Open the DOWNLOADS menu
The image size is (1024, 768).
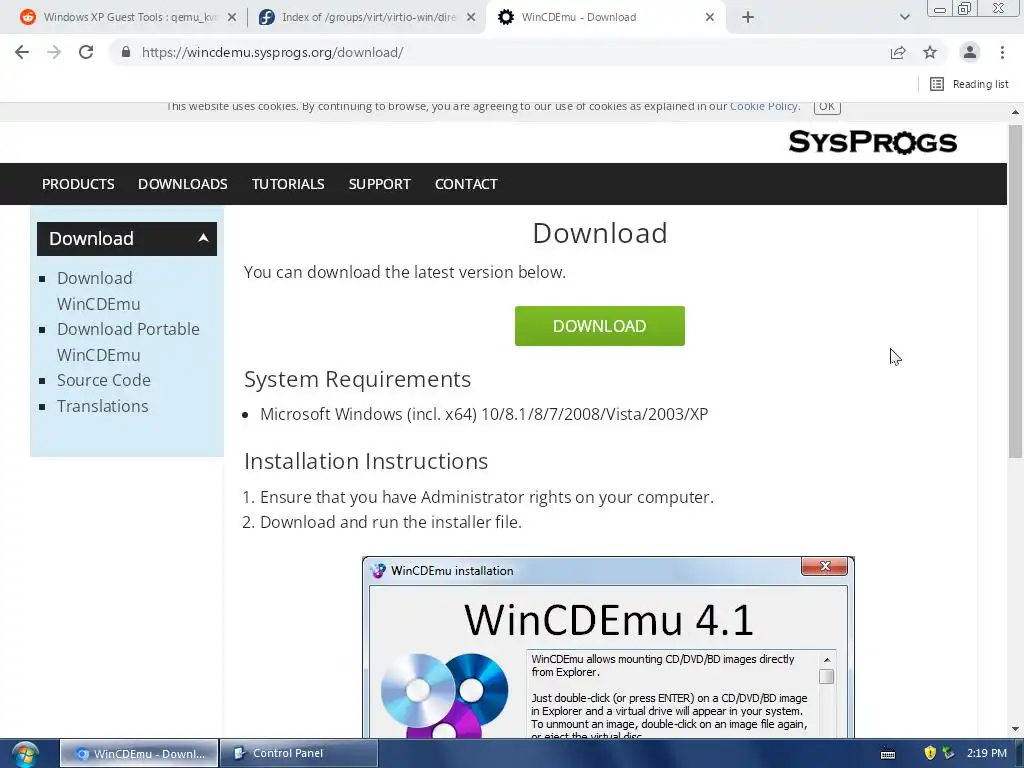(183, 184)
